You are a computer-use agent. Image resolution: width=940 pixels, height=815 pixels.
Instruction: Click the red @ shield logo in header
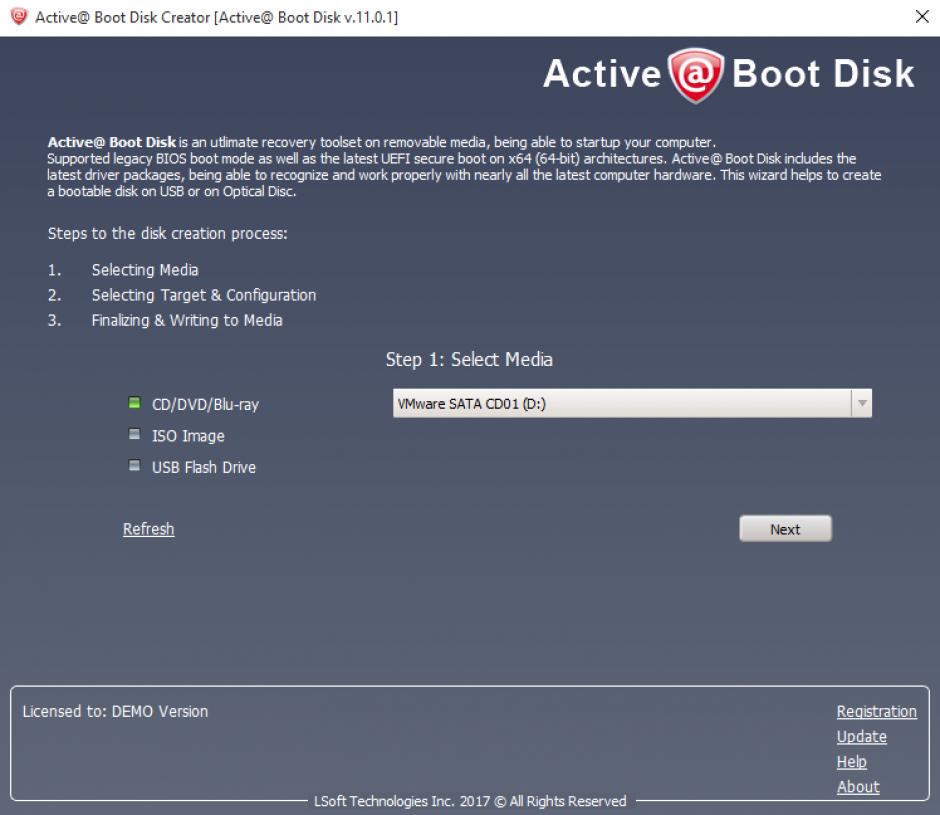[696, 75]
